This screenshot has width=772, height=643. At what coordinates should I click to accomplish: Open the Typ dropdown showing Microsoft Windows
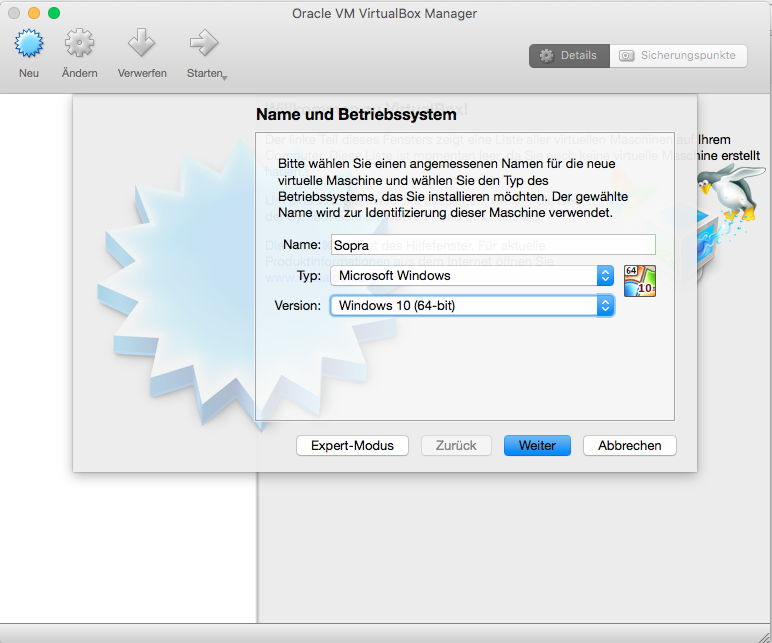coord(472,276)
